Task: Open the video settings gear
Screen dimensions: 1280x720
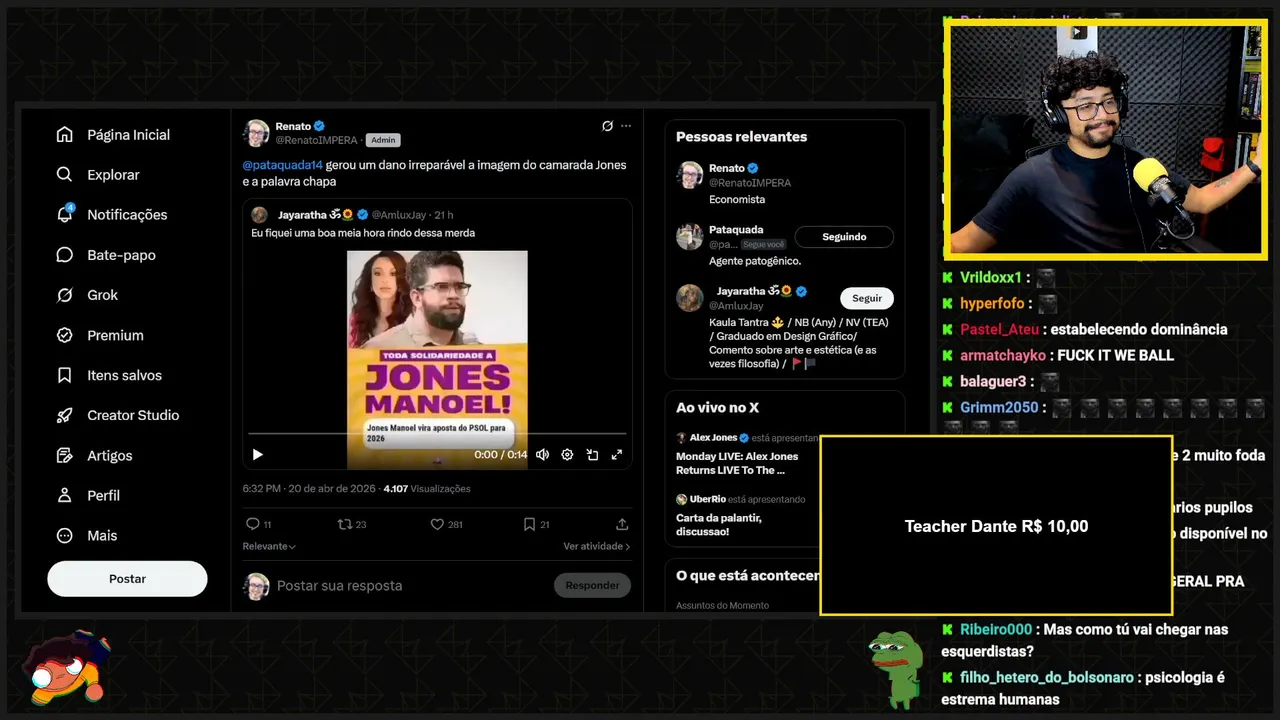Action: 567,454
